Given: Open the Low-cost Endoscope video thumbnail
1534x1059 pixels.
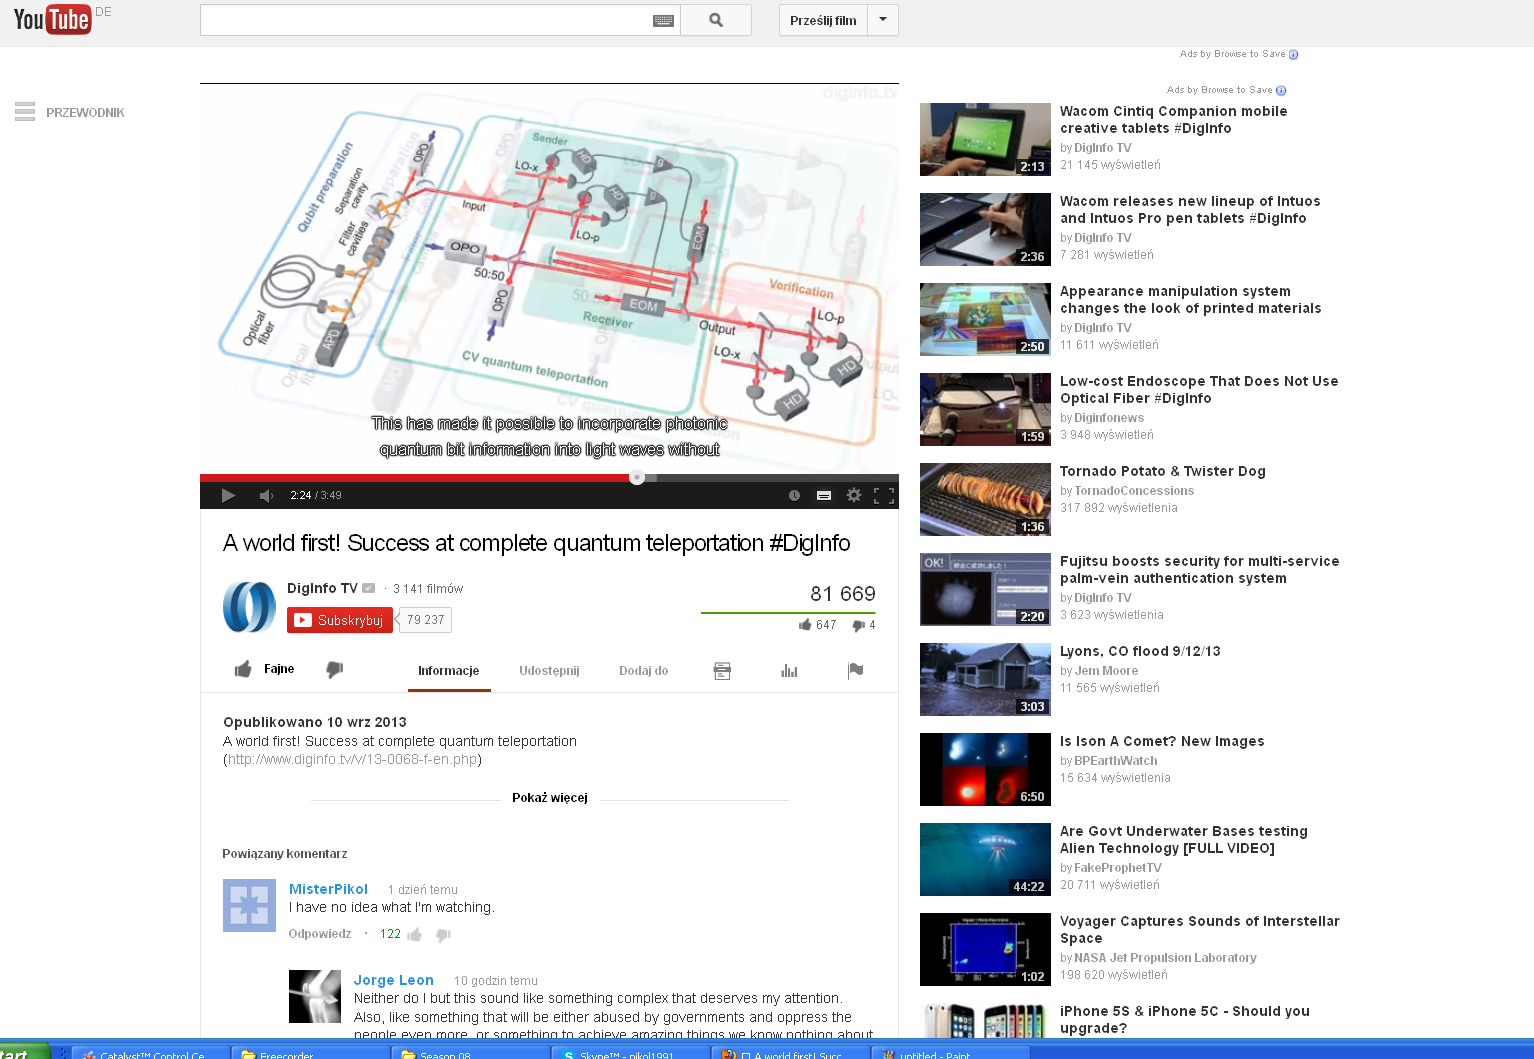Looking at the screenshot, I should point(985,409).
